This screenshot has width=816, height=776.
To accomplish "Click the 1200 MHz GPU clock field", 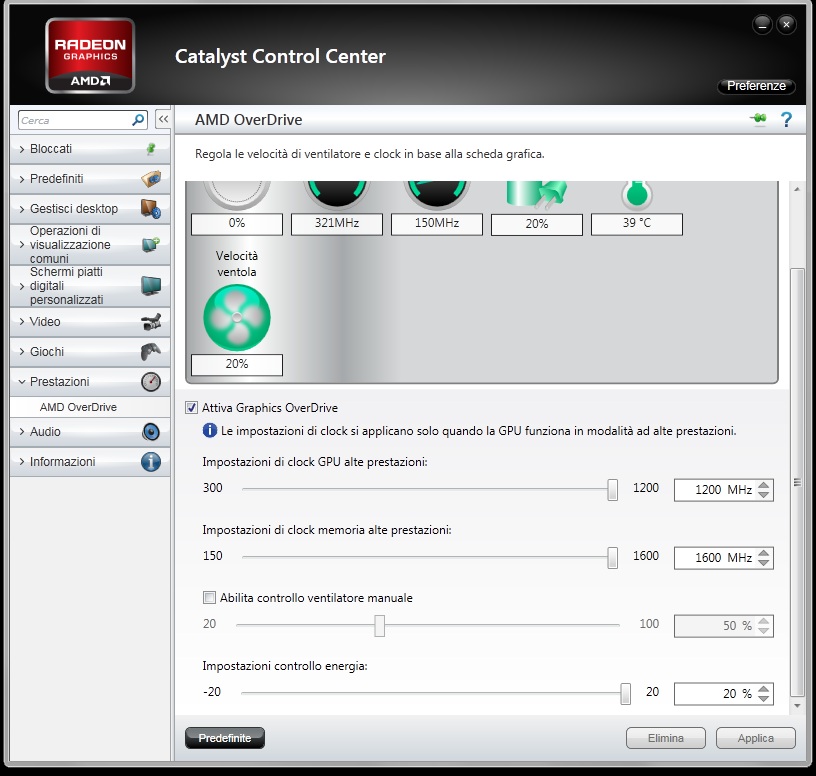I will (723, 490).
